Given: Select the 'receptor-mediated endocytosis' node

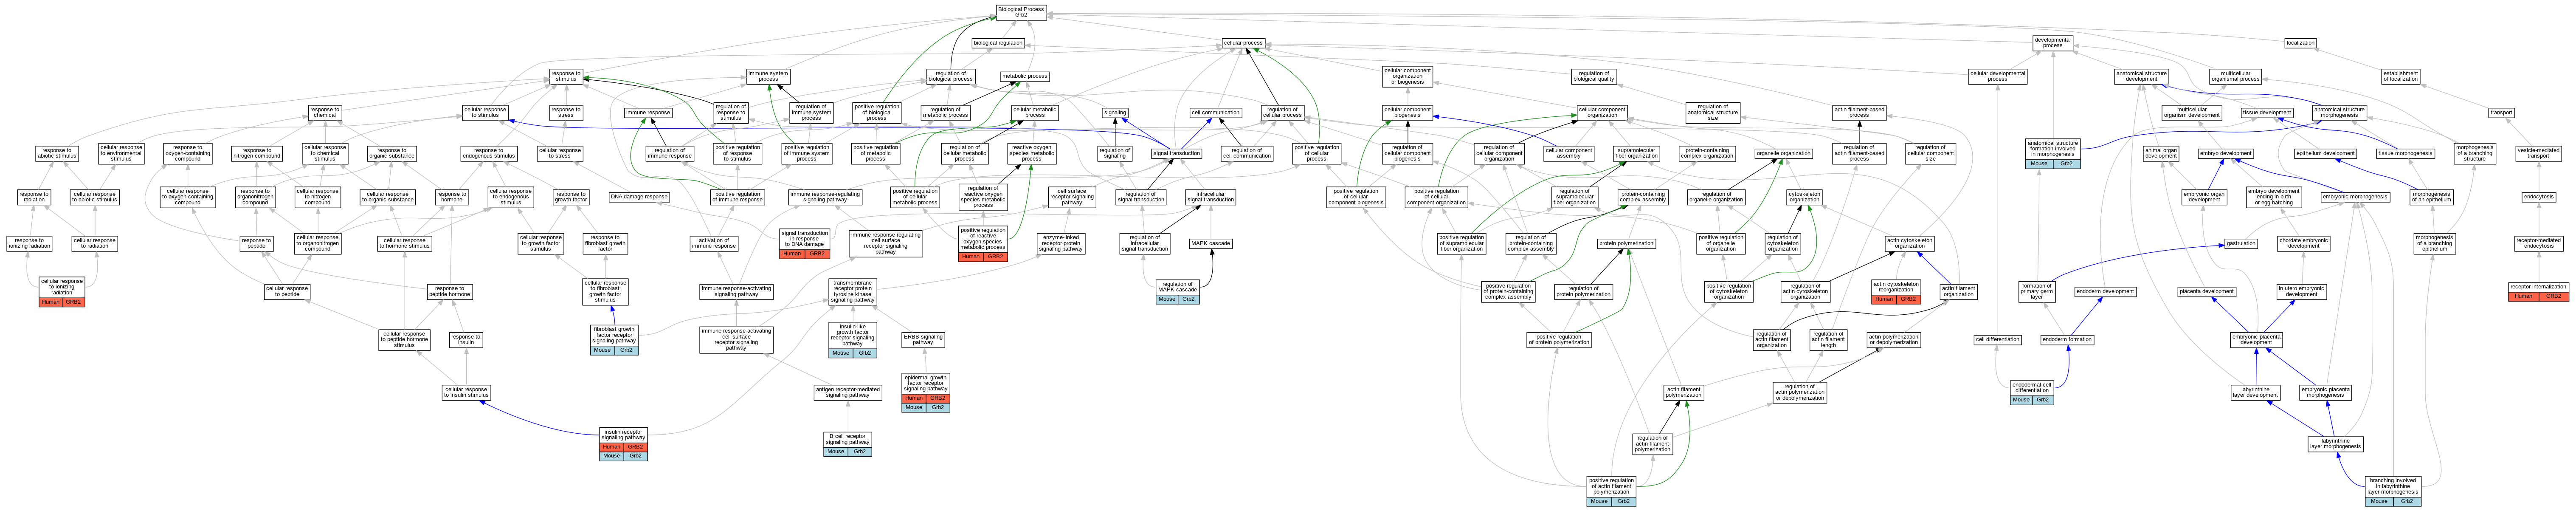Looking at the screenshot, I should pos(2539,243).
